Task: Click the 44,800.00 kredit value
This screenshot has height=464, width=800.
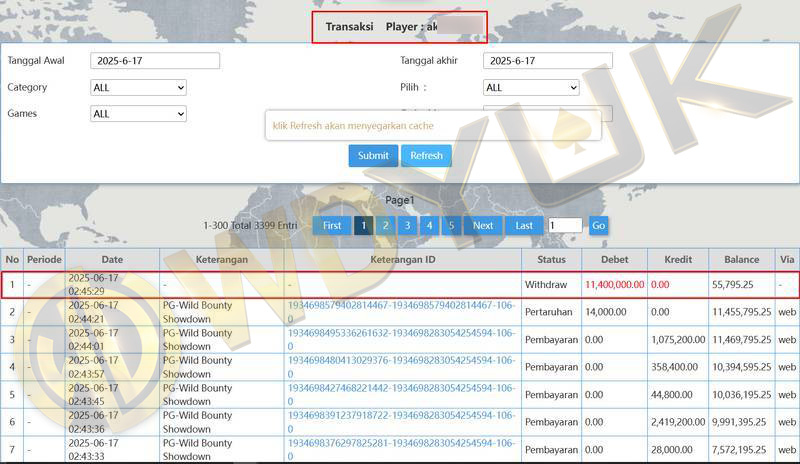Action: pyautogui.click(x=671, y=395)
